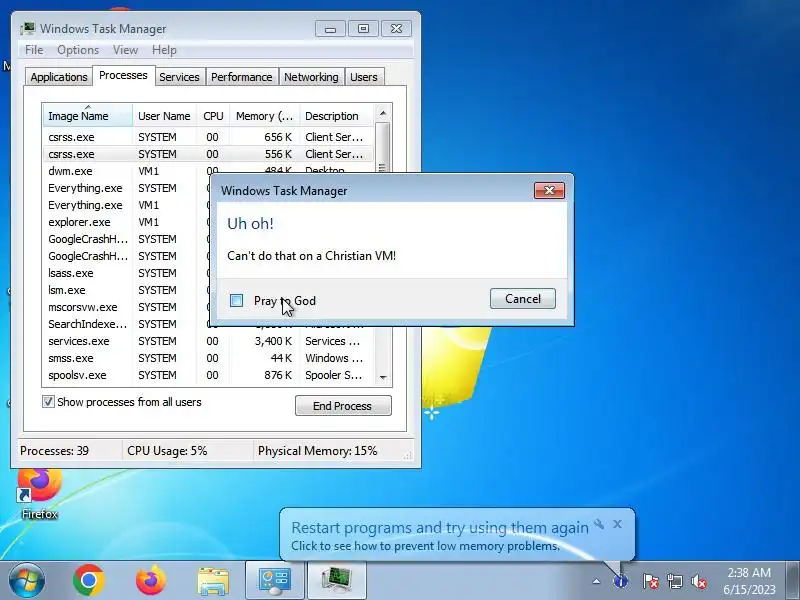The image size is (800, 600).
Task: Select the dwm.exe process
Action: (127, 171)
